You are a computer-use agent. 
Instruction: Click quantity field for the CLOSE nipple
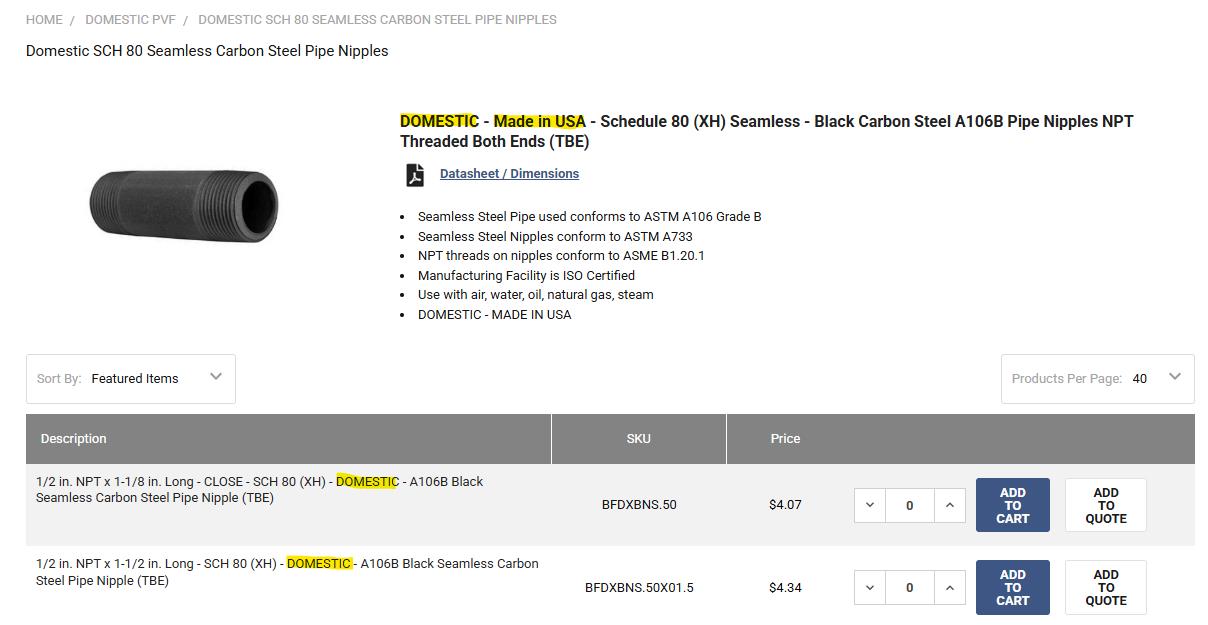tap(909, 505)
